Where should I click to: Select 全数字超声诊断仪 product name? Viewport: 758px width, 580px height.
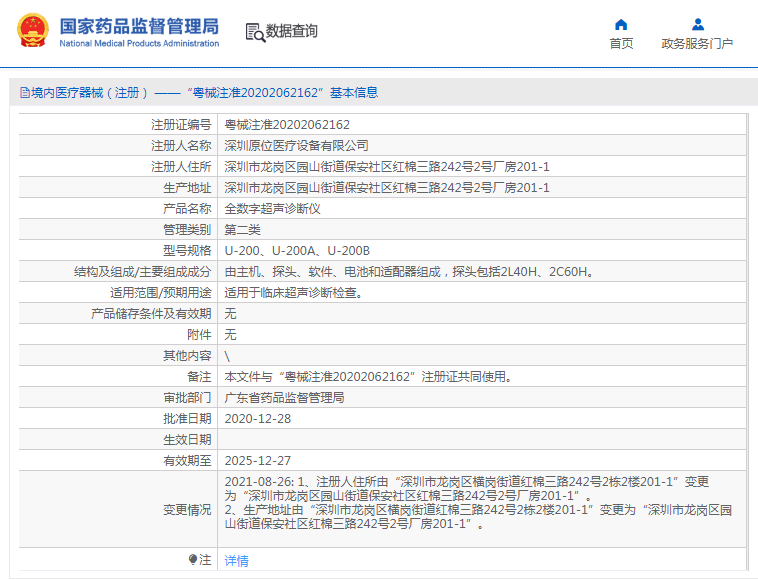coord(272,209)
